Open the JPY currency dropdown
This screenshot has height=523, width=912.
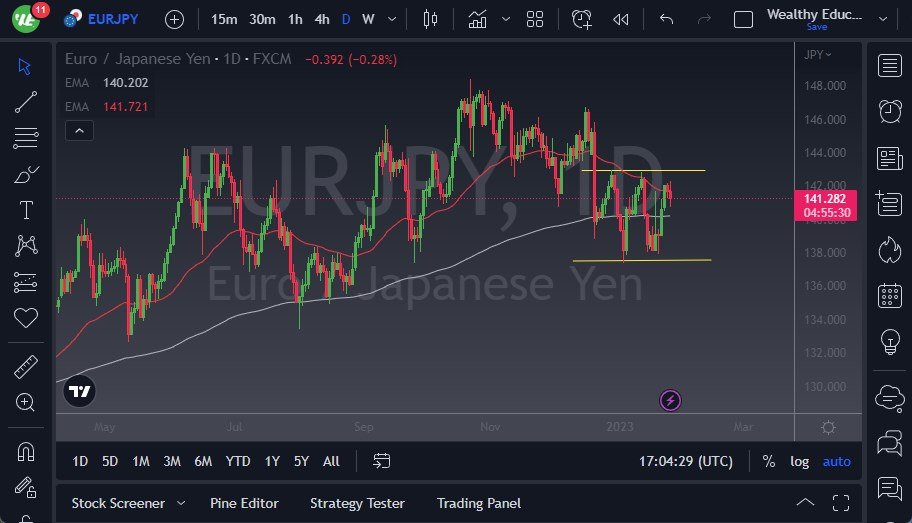pyautogui.click(x=817, y=54)
